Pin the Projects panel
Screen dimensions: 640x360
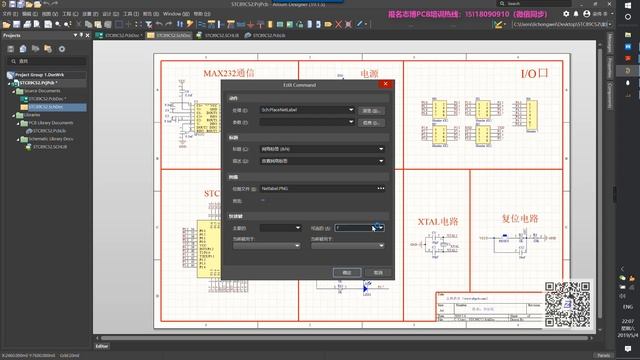[x=81, y=36]
